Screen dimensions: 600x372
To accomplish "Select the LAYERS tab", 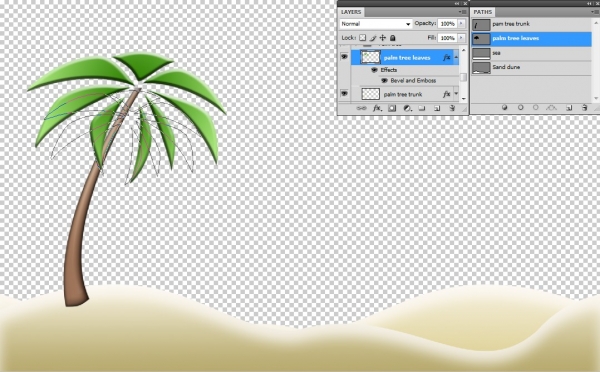I will [x=351, y=12].
